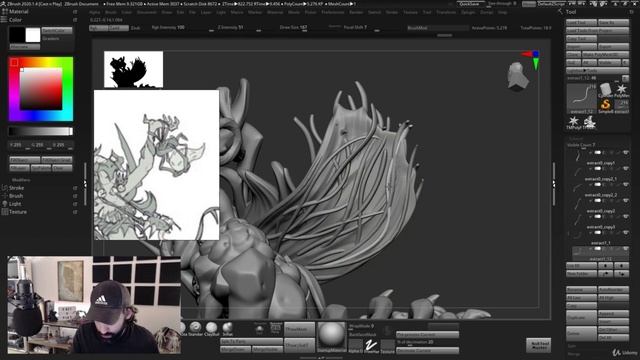Click the Color palette icon

[x=4, y=20]
